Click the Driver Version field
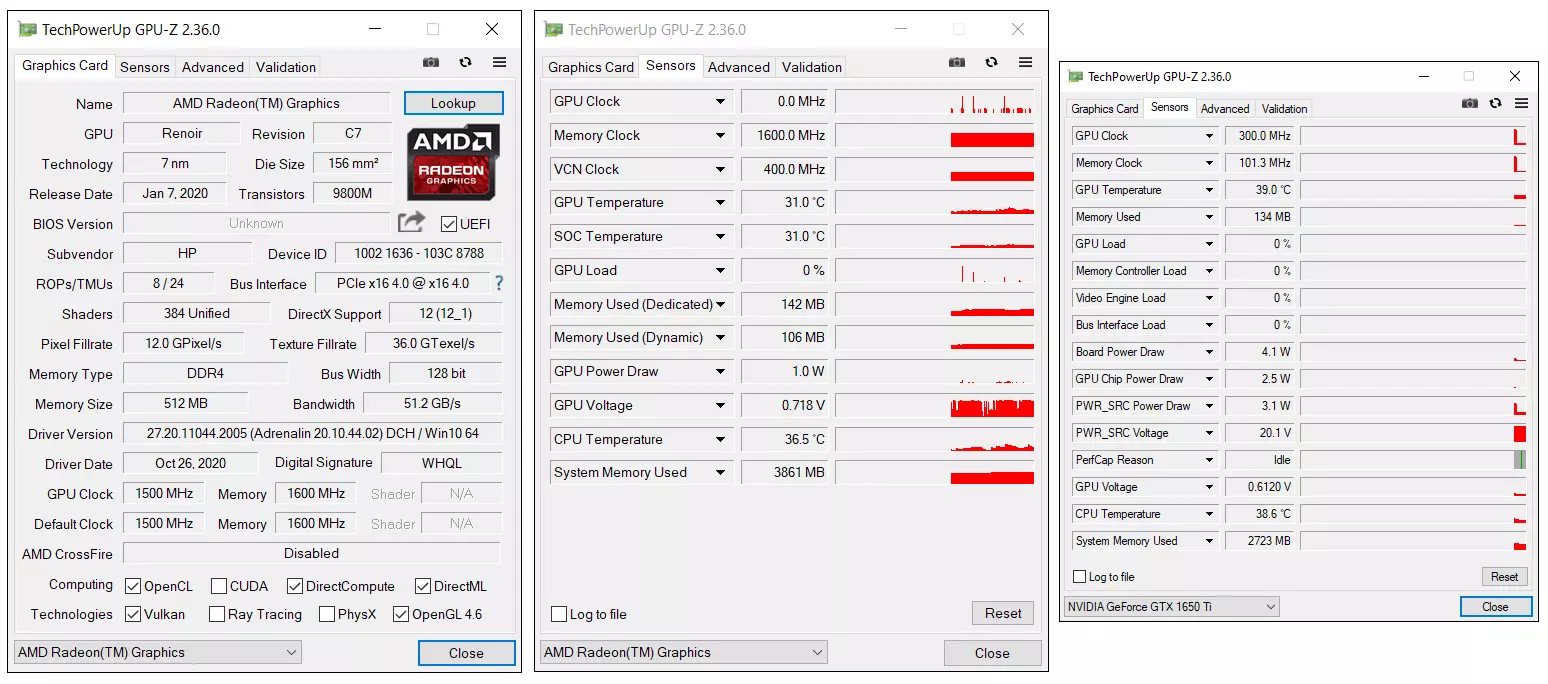The image size is (1548, 684). coord(312,434)
